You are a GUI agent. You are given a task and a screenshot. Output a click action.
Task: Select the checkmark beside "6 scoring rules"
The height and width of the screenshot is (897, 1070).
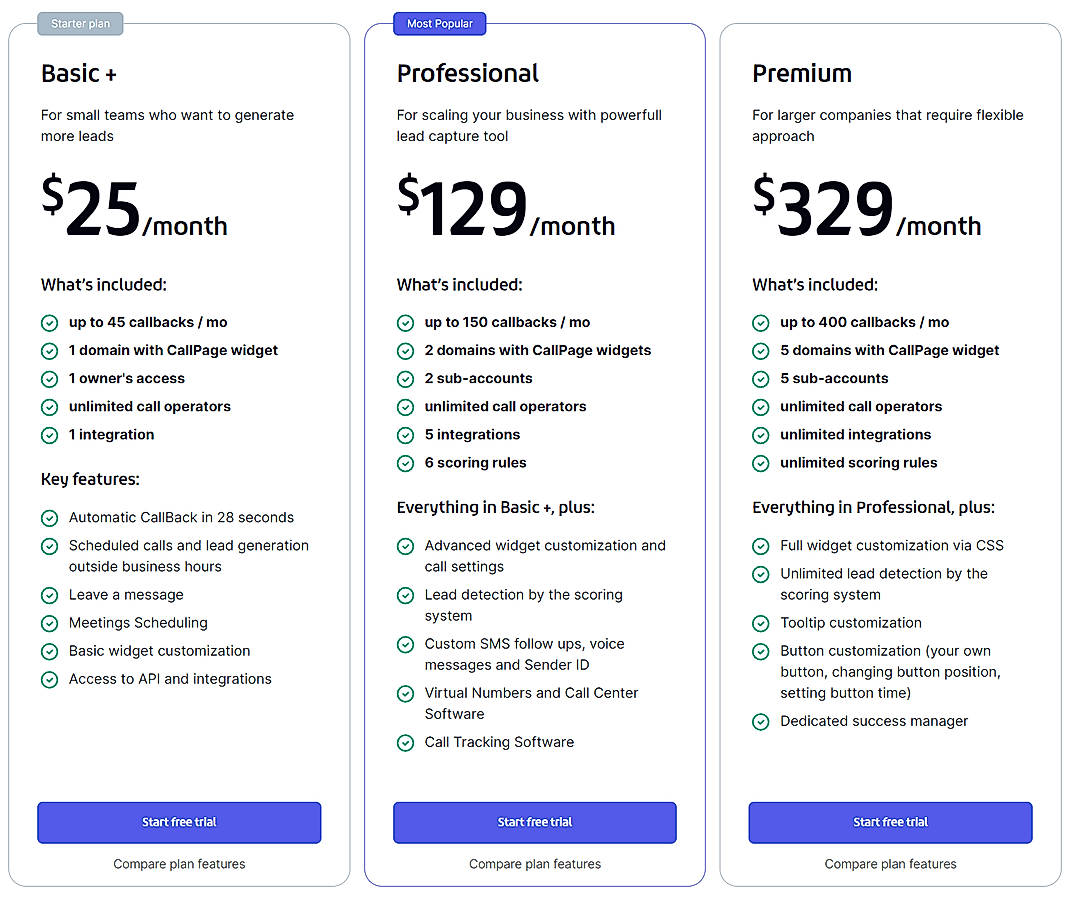pyautogui.click(x=405, y=463)
